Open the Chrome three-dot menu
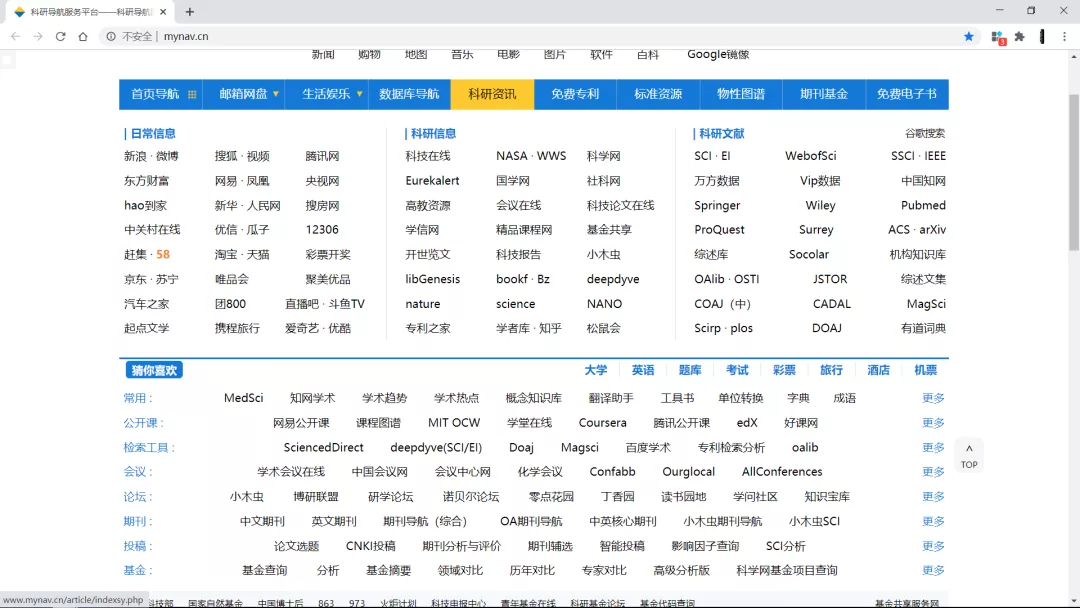1080x608 pixels. tap(1064, 36)
